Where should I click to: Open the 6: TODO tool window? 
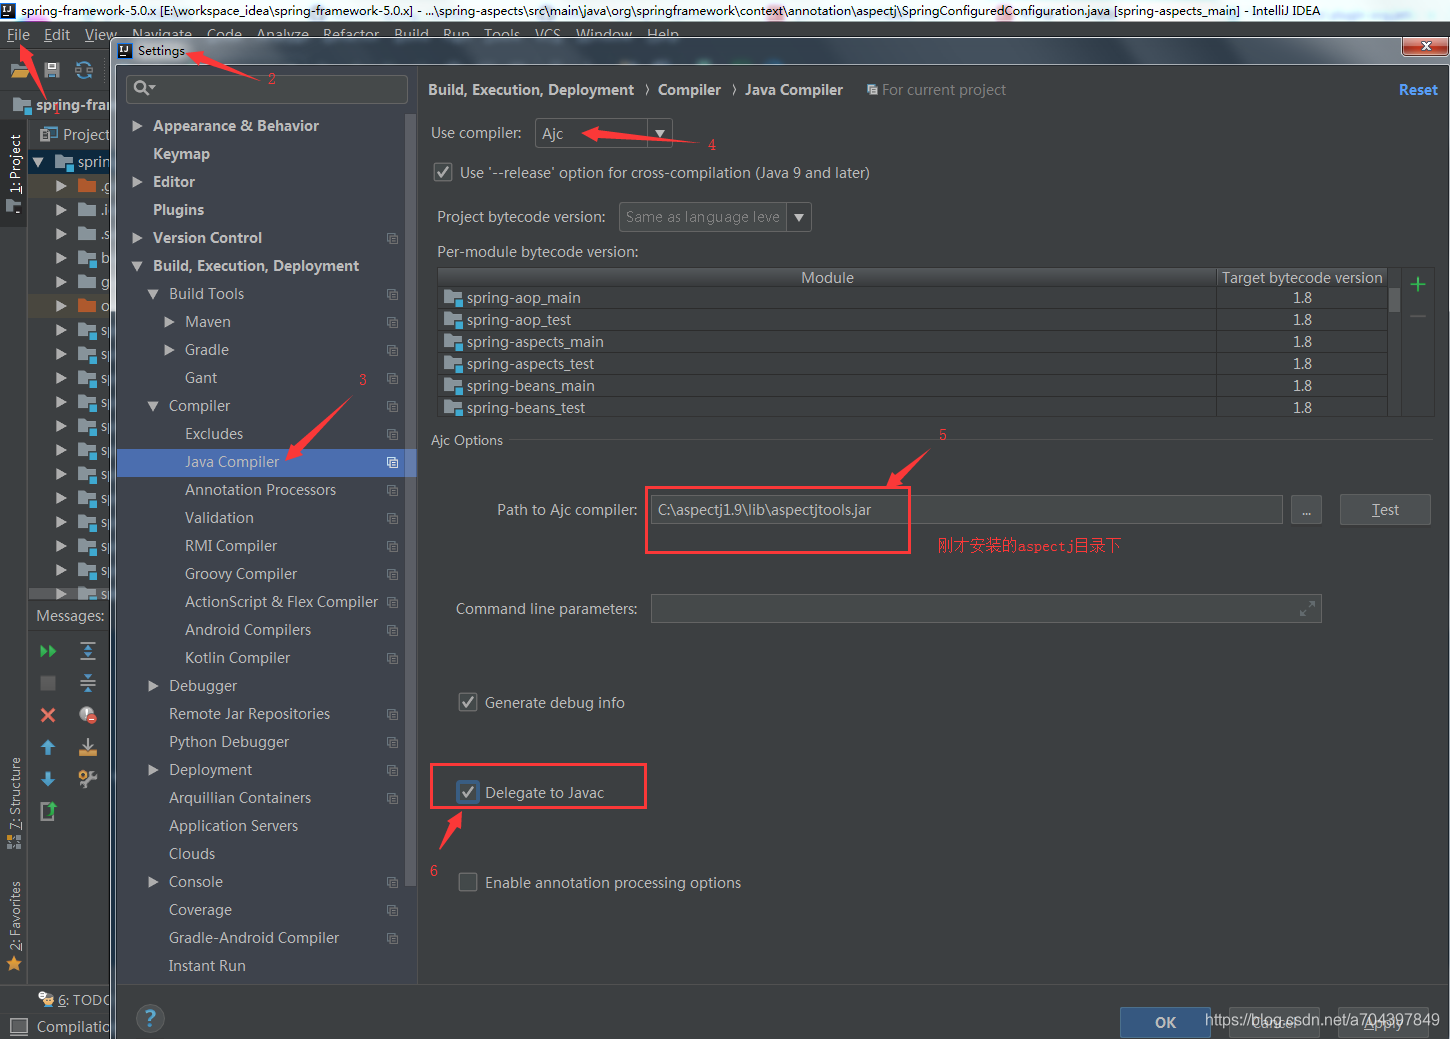[74, 999]
